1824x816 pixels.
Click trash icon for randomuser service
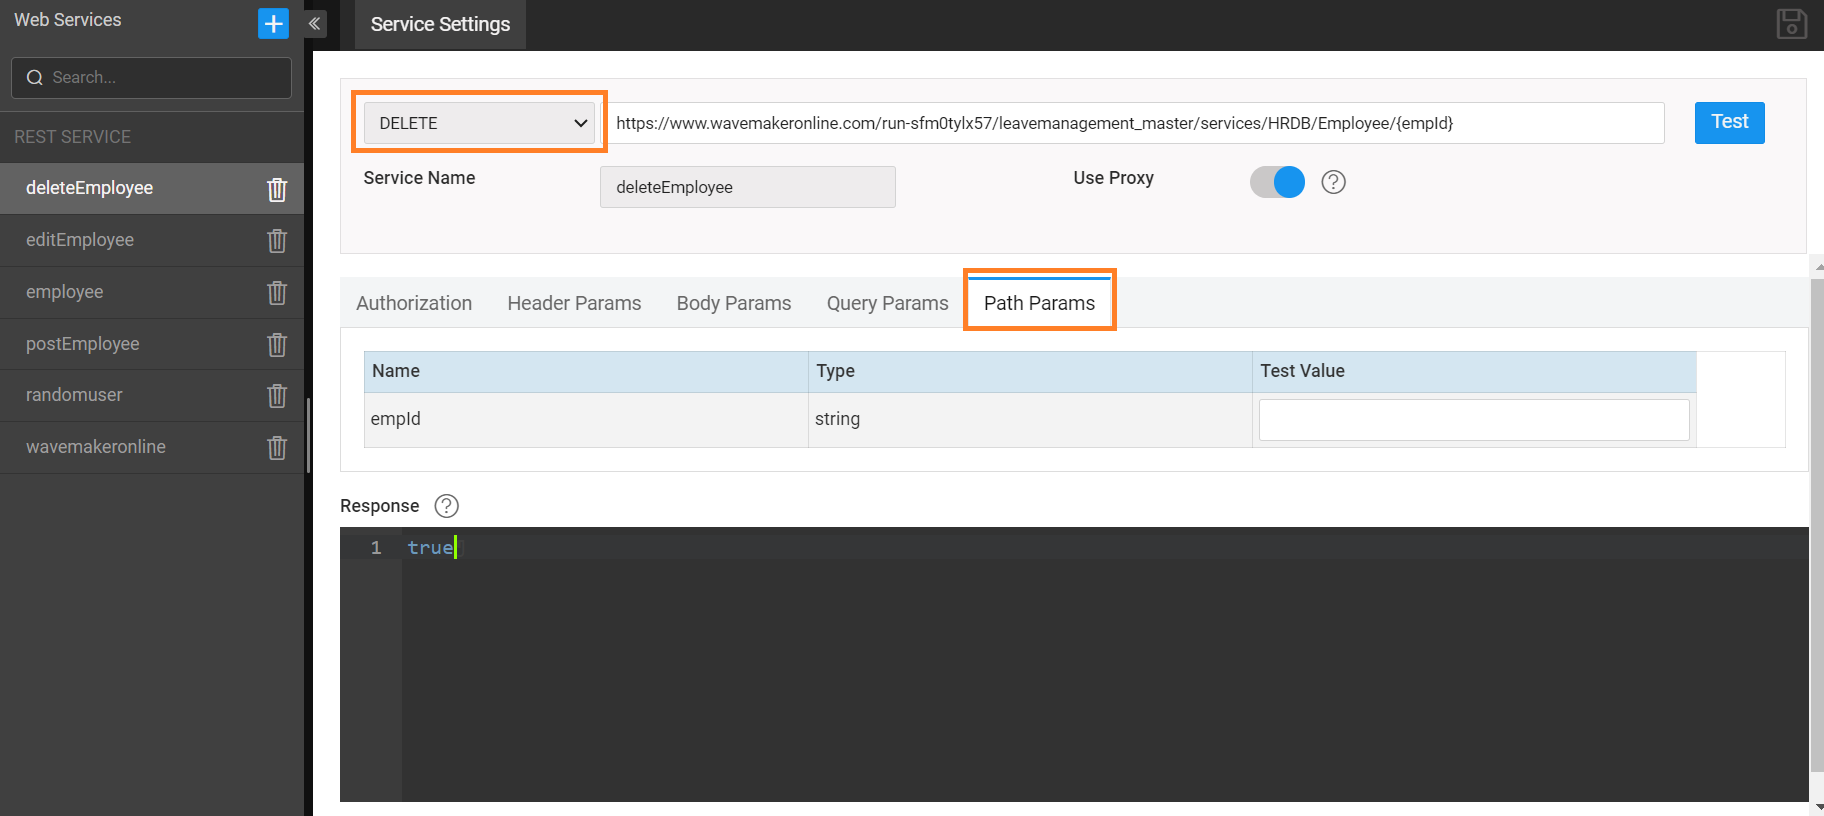tap(277, 396)
